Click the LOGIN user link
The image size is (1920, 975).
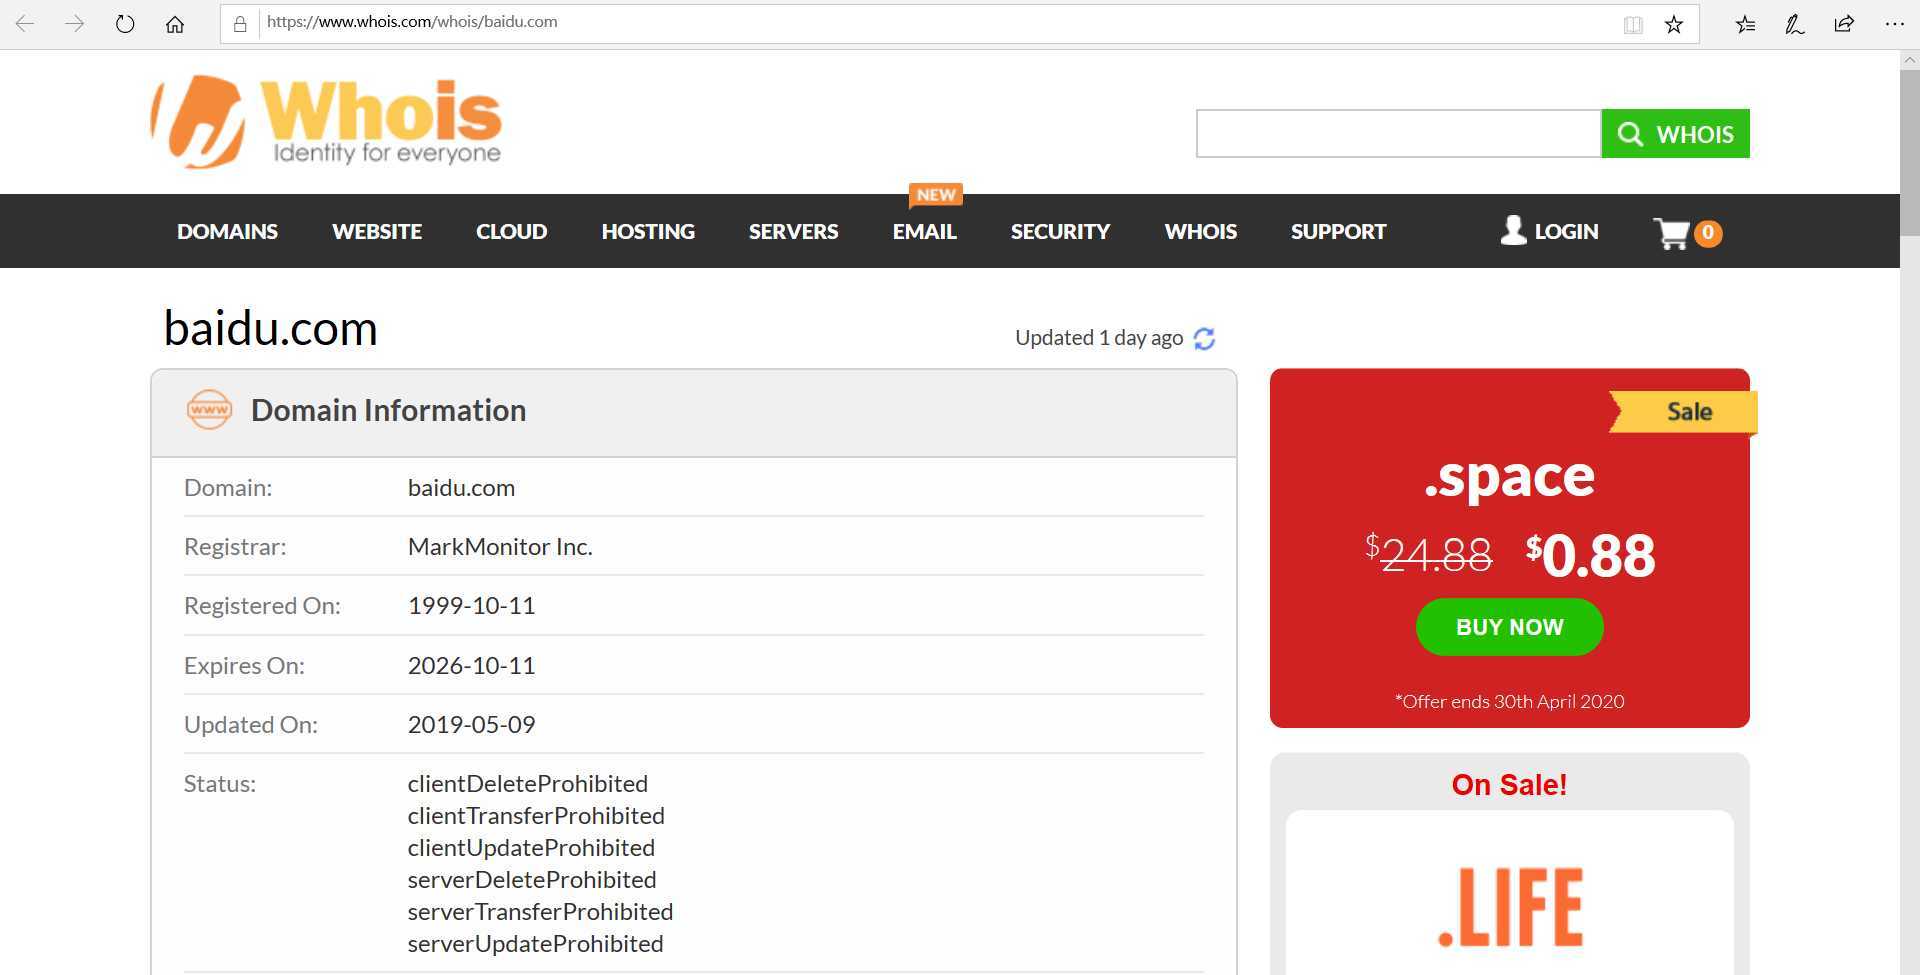[1550, 231]
